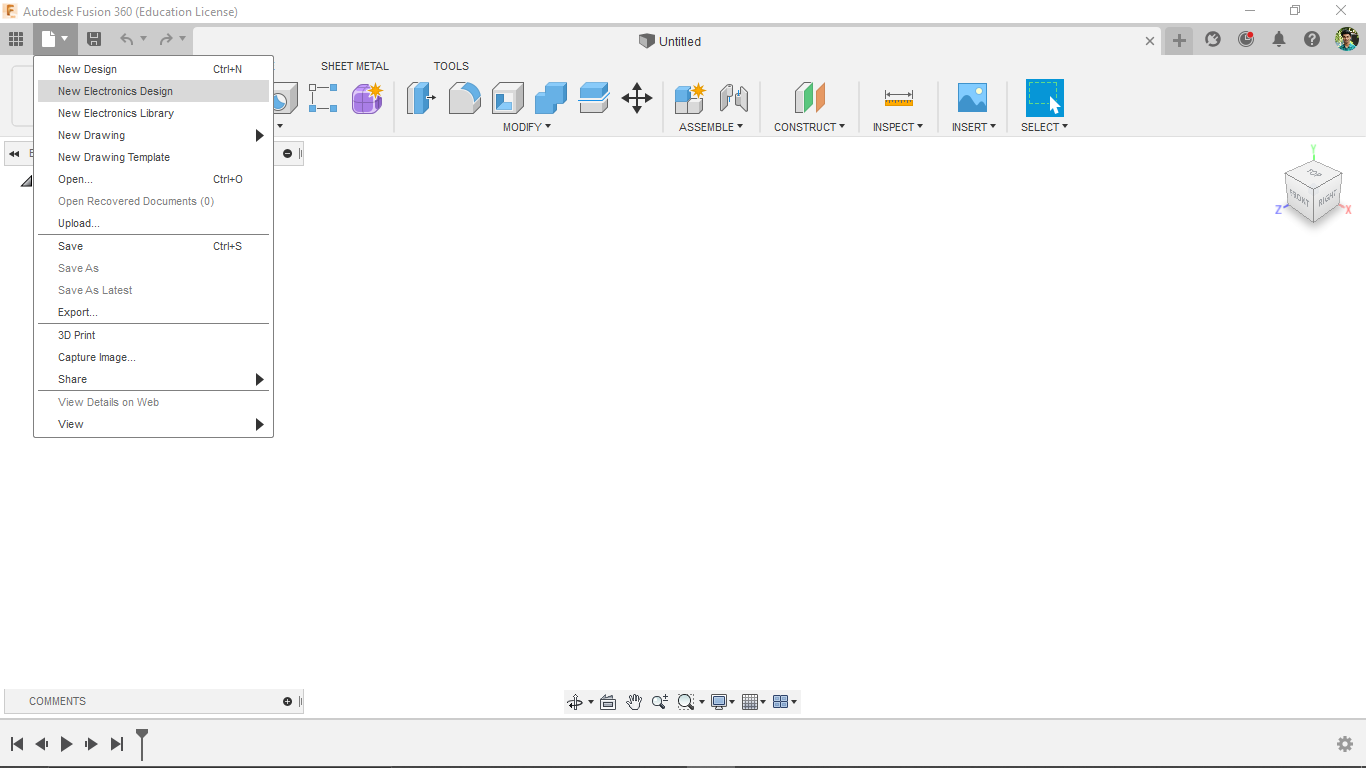Choose New Drawing Template
This screenshot has height=768, width=1366.
click(154, 157)
